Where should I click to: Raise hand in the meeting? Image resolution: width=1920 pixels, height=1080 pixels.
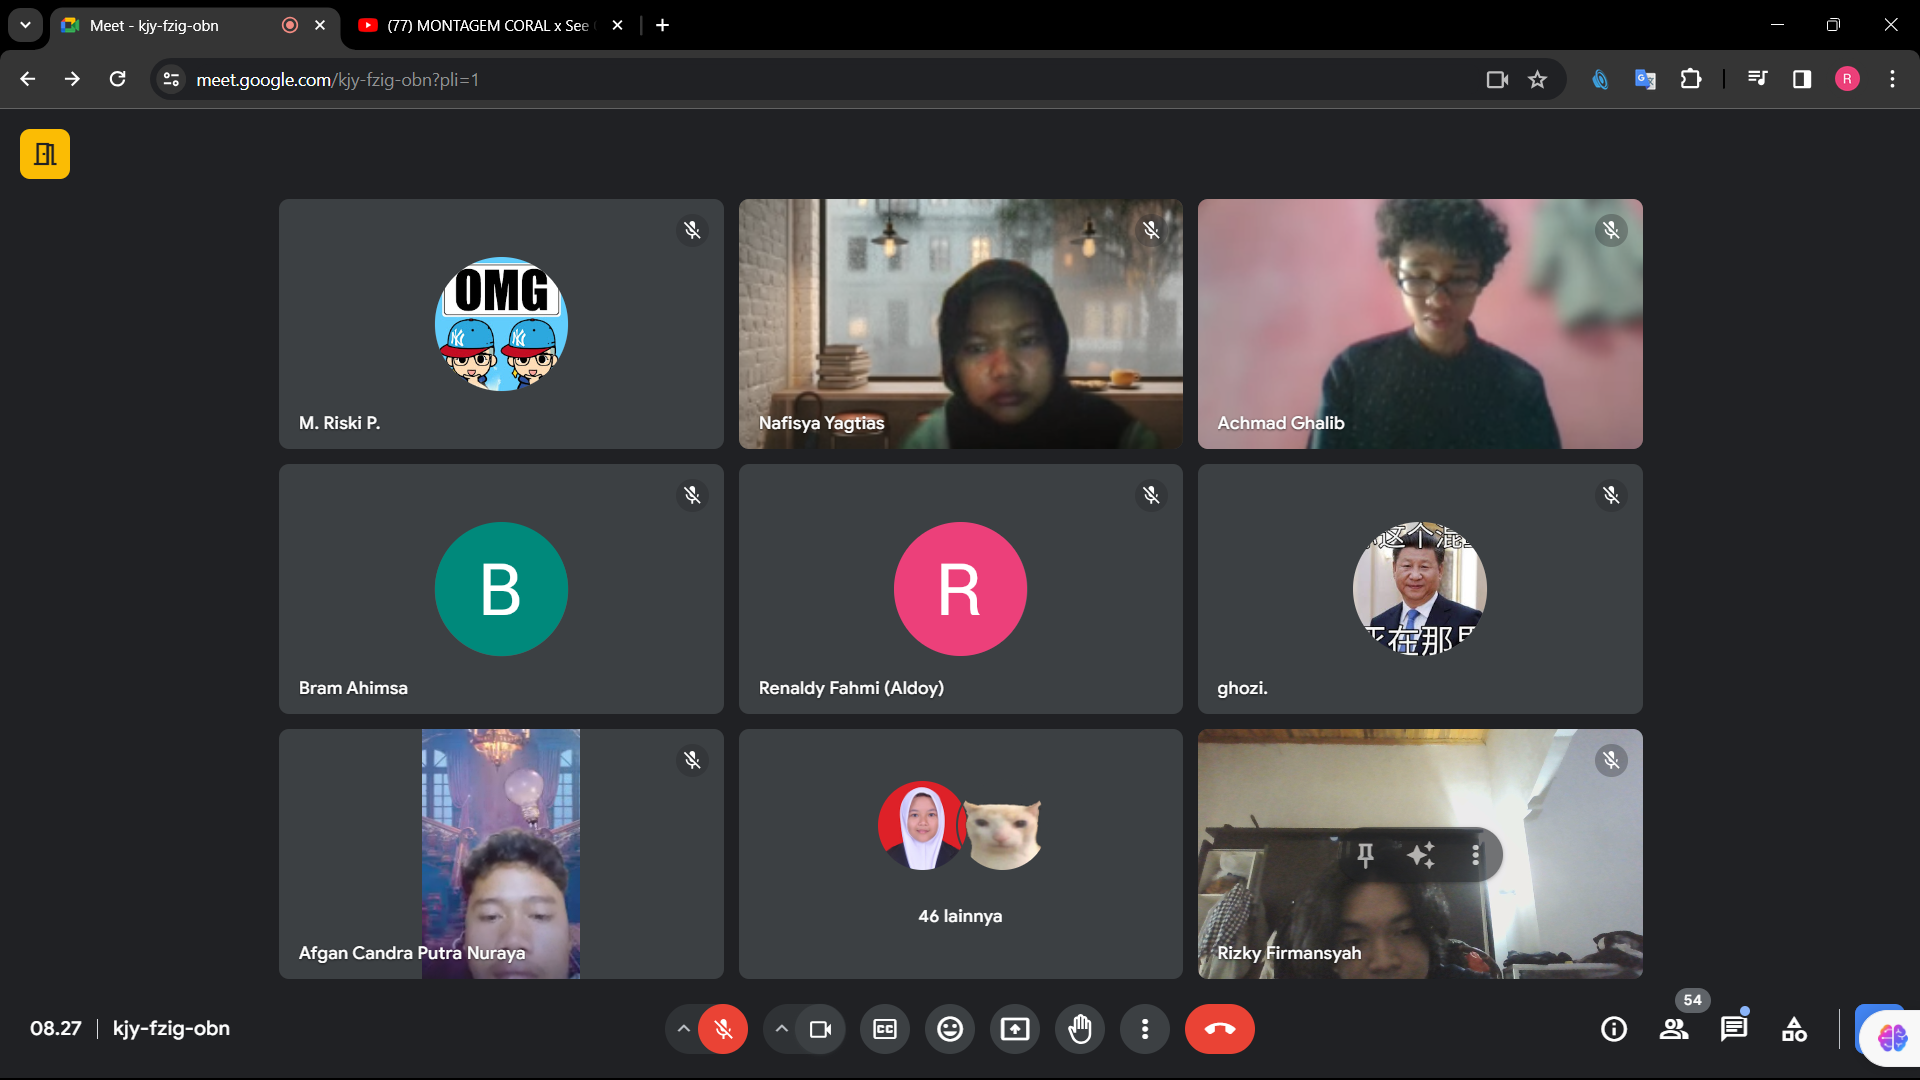point(1080,1029)
